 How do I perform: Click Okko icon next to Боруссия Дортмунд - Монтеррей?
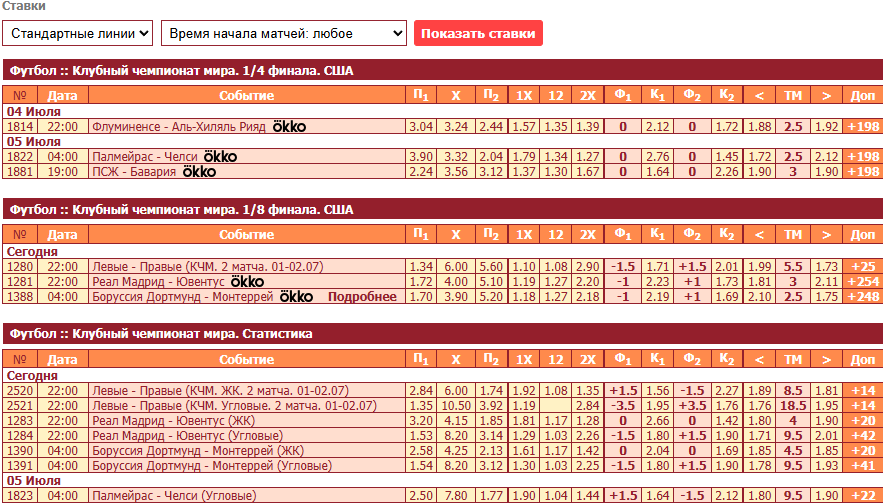[x=296, y=296]
